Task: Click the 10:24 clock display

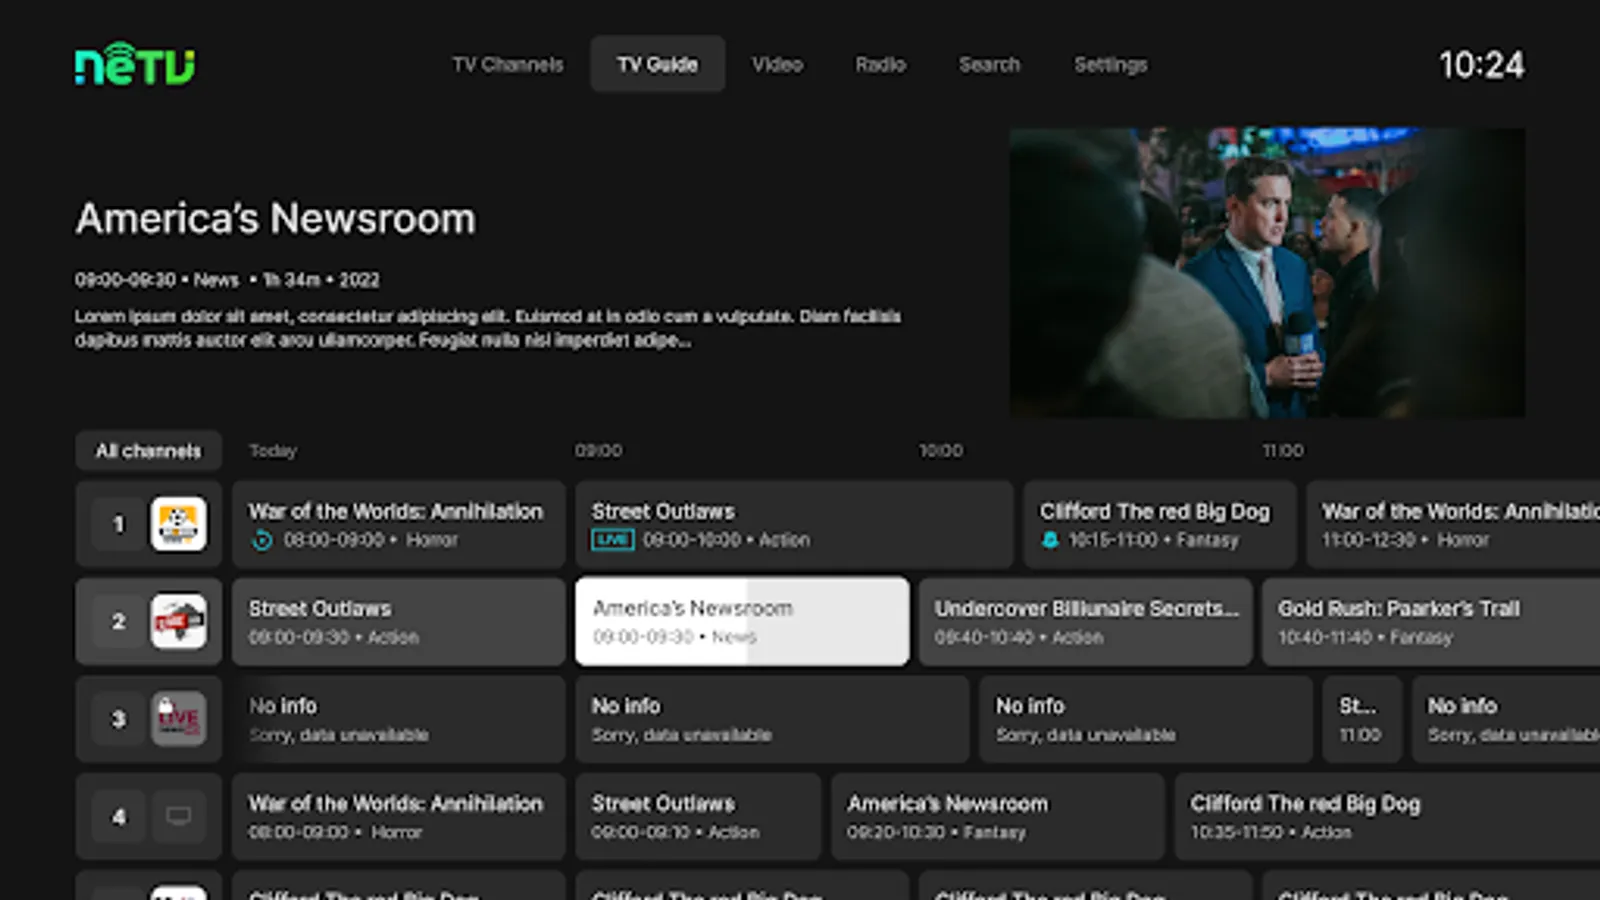Action: coord(1481,65)
